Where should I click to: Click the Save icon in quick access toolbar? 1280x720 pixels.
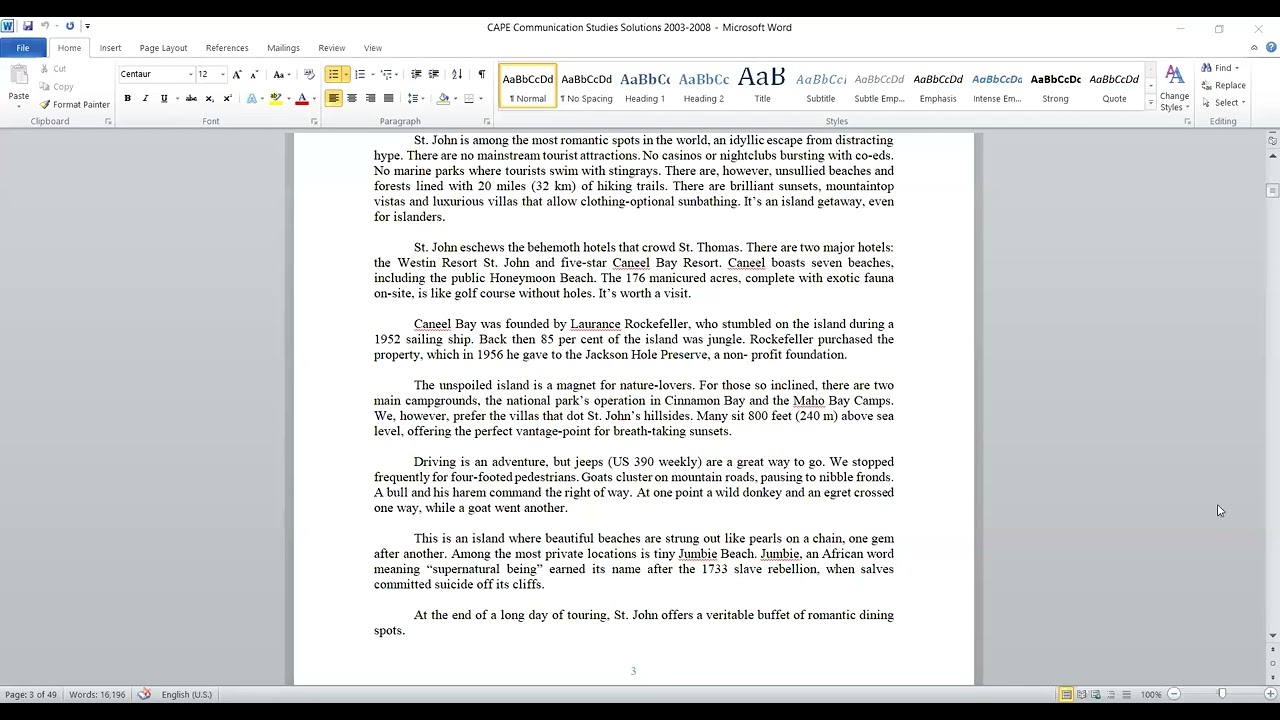[x=28, y=26]
